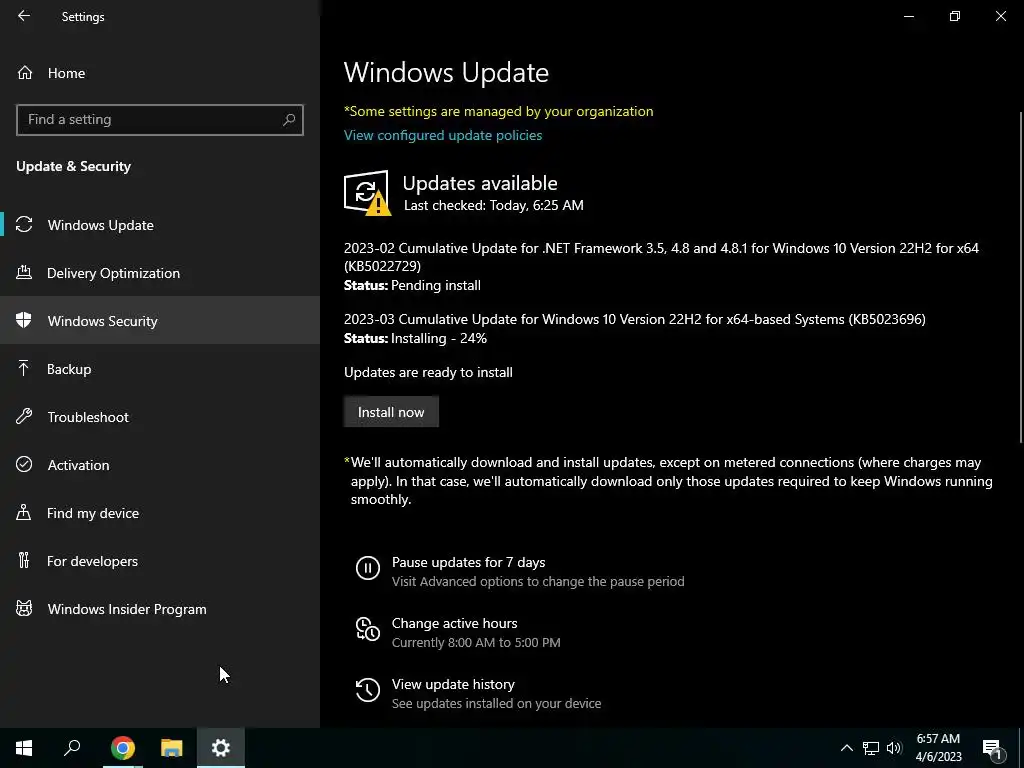This screenshot has width=1024, height=768.
Task: Open Troubleshoot settings
Action: pyautogui.click(x=160, y=417)
